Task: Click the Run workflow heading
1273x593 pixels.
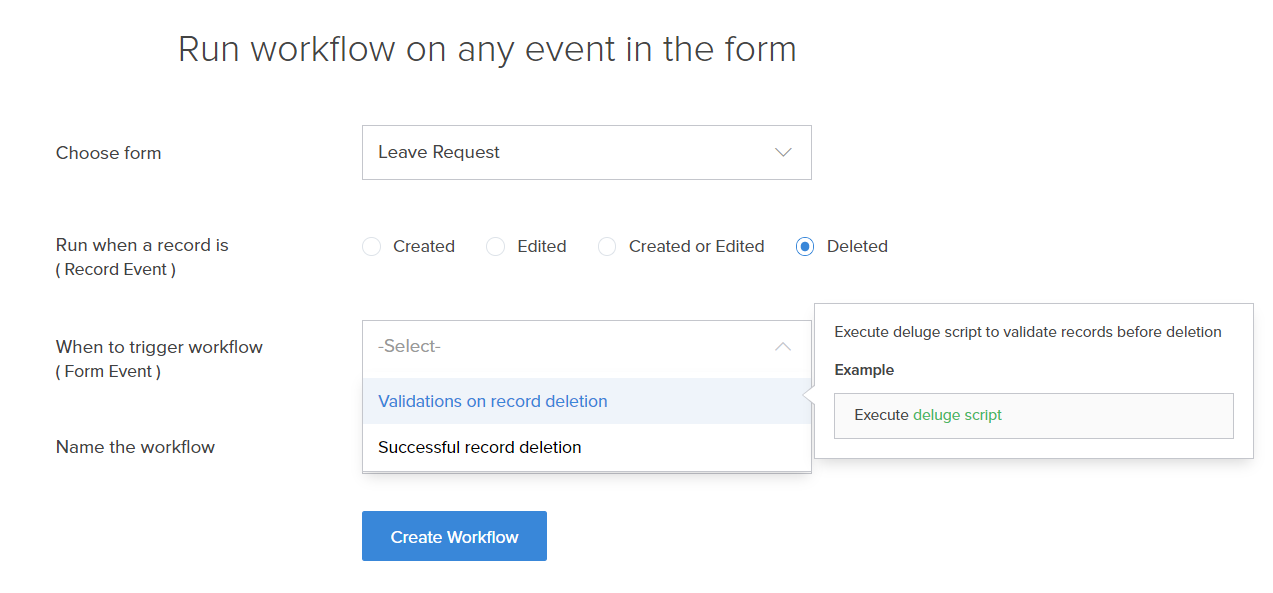Action: (x=487, y=48)
